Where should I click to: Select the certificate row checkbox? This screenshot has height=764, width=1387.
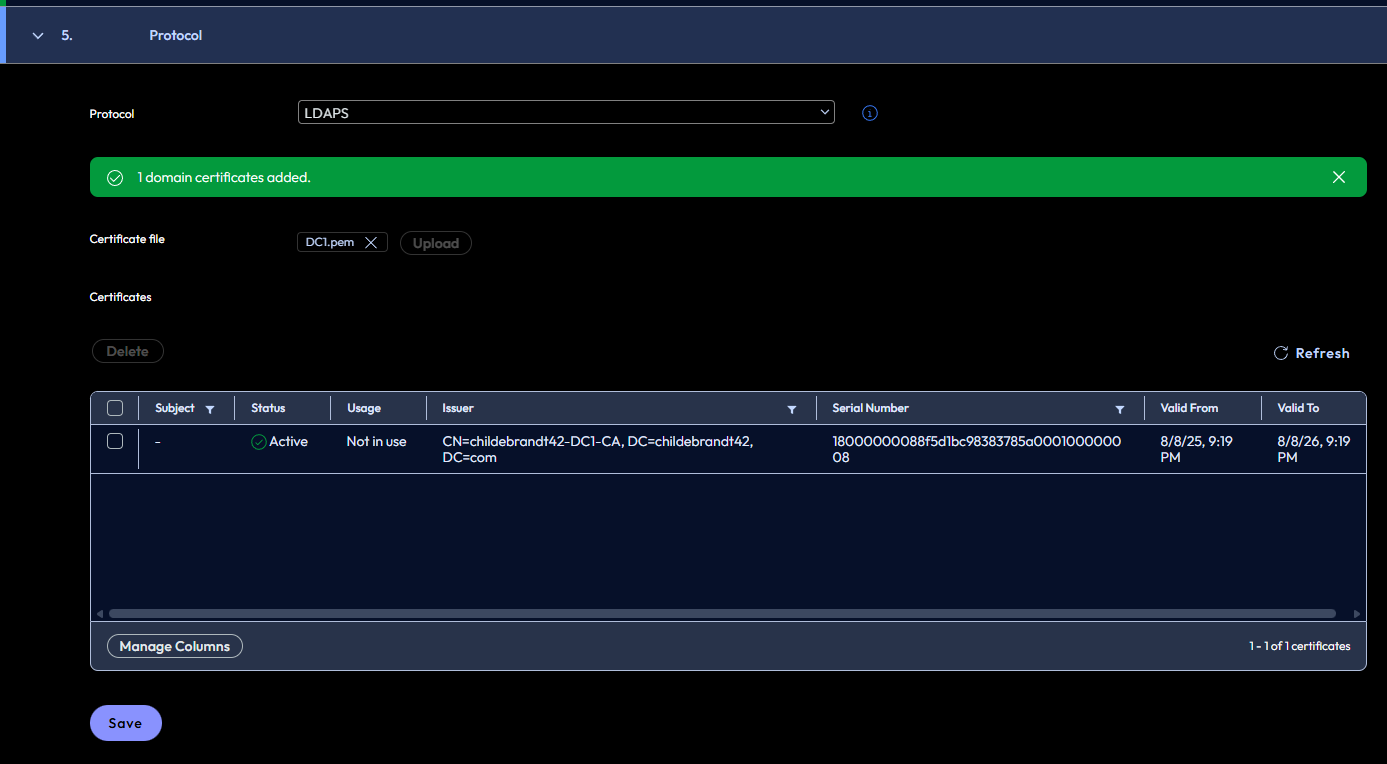click(x=115, y=441)
